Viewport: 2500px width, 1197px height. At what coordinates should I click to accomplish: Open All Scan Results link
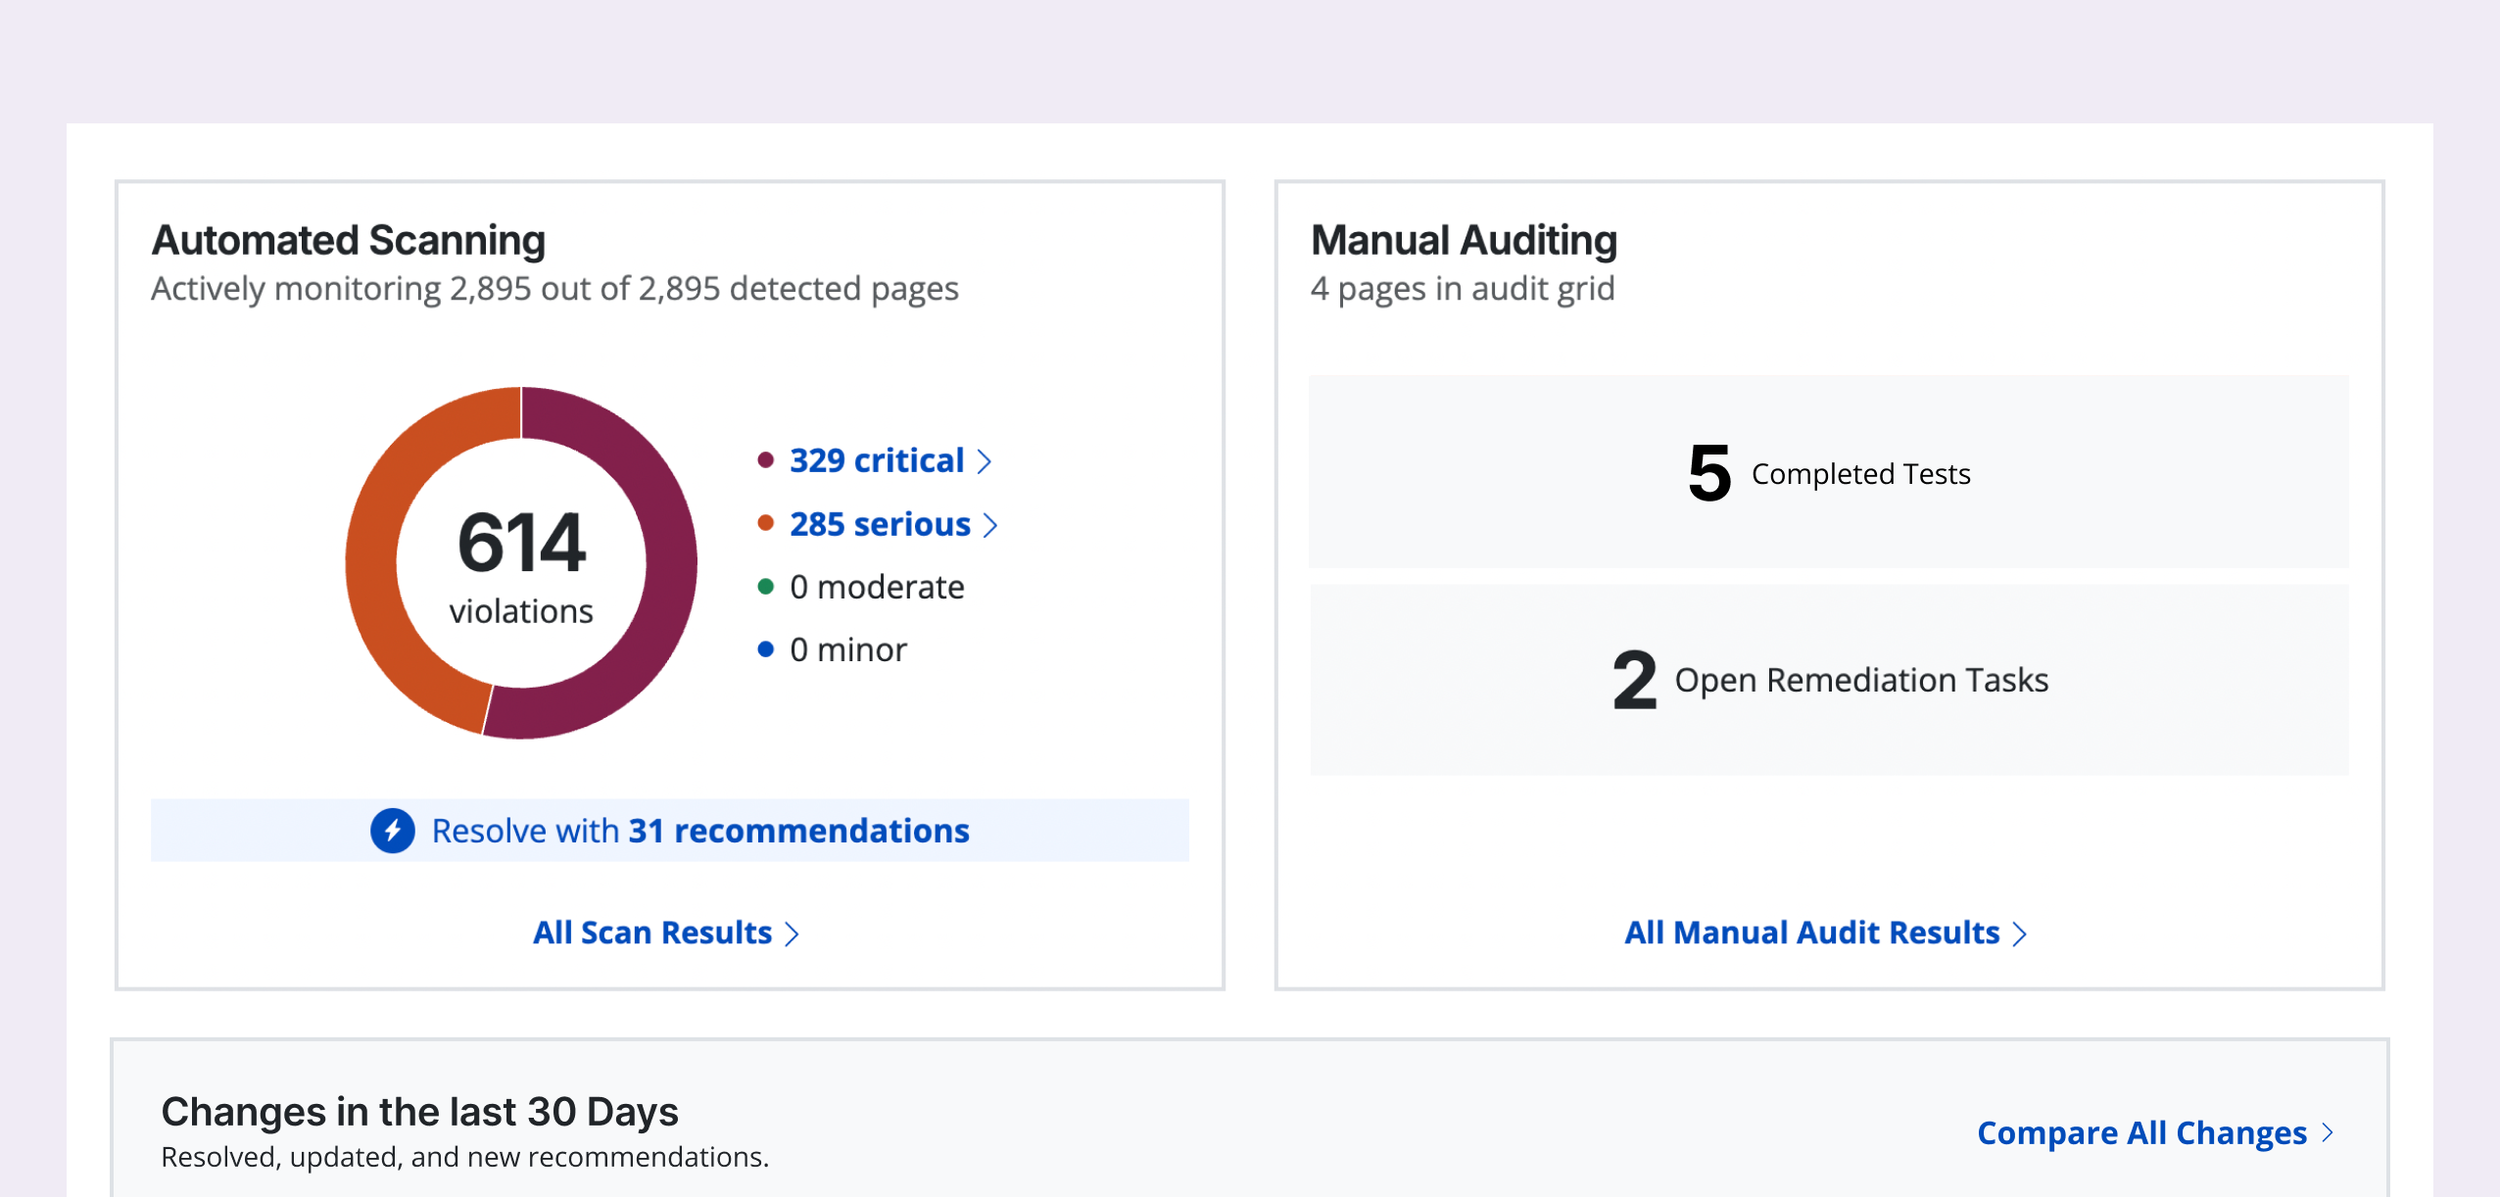pos(666,932)
